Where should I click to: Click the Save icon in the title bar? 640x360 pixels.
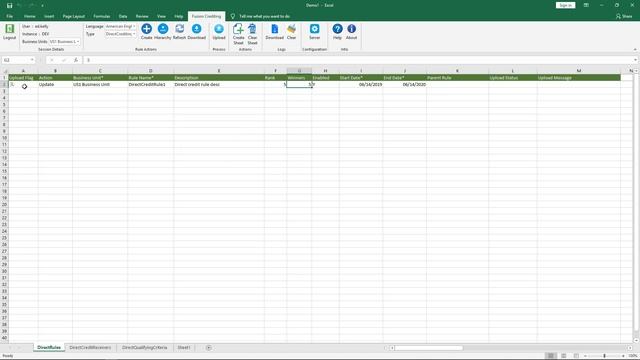[9, 5]
